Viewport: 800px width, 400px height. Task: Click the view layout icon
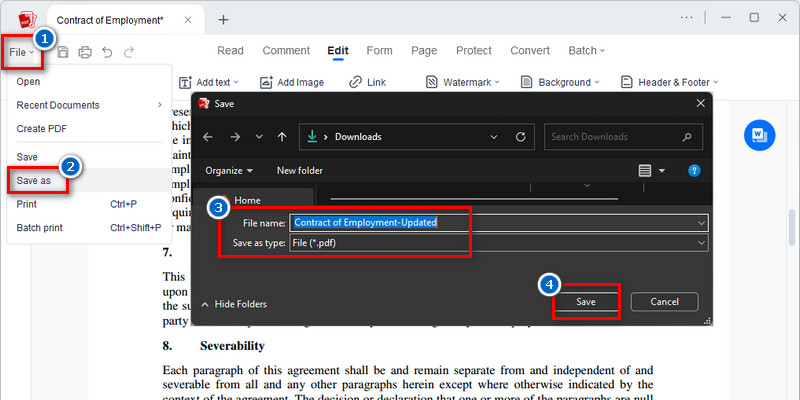click(x=645, y=170)
